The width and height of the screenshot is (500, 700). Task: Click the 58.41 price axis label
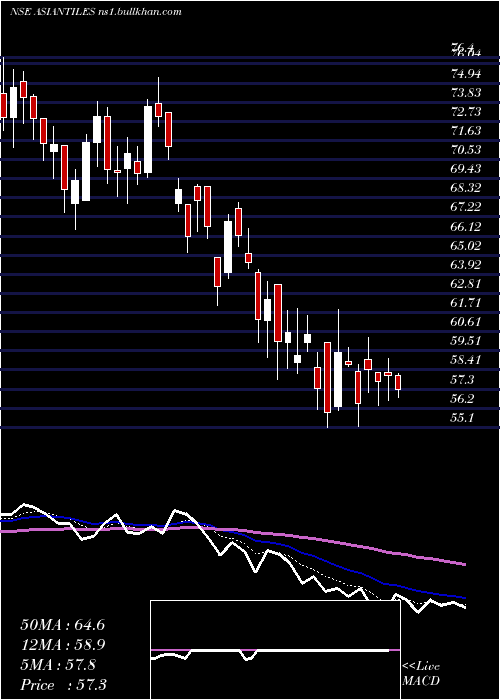466,360
